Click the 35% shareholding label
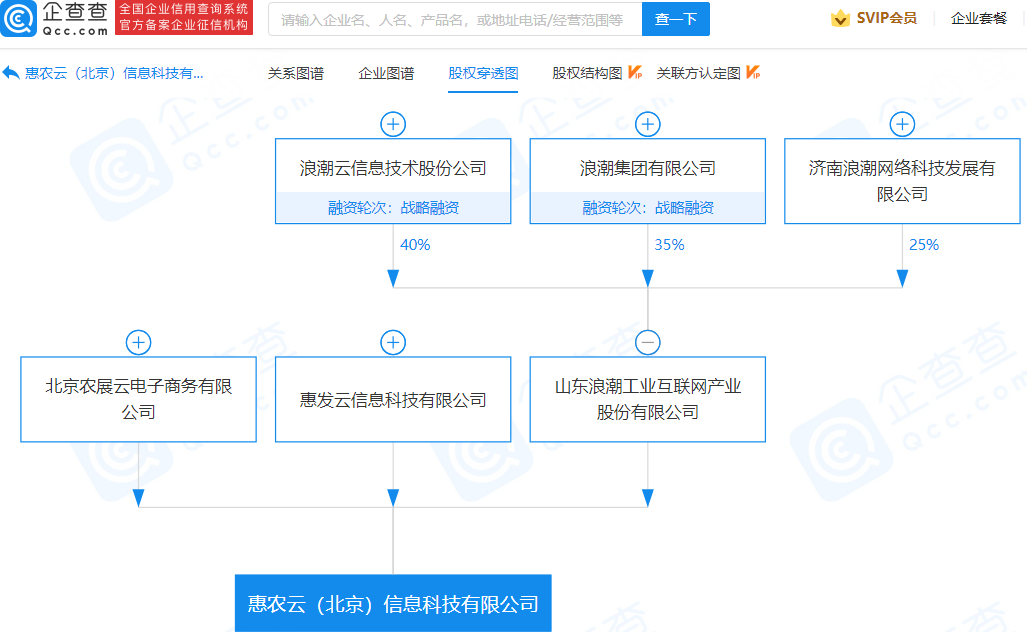 coord(669,245)
